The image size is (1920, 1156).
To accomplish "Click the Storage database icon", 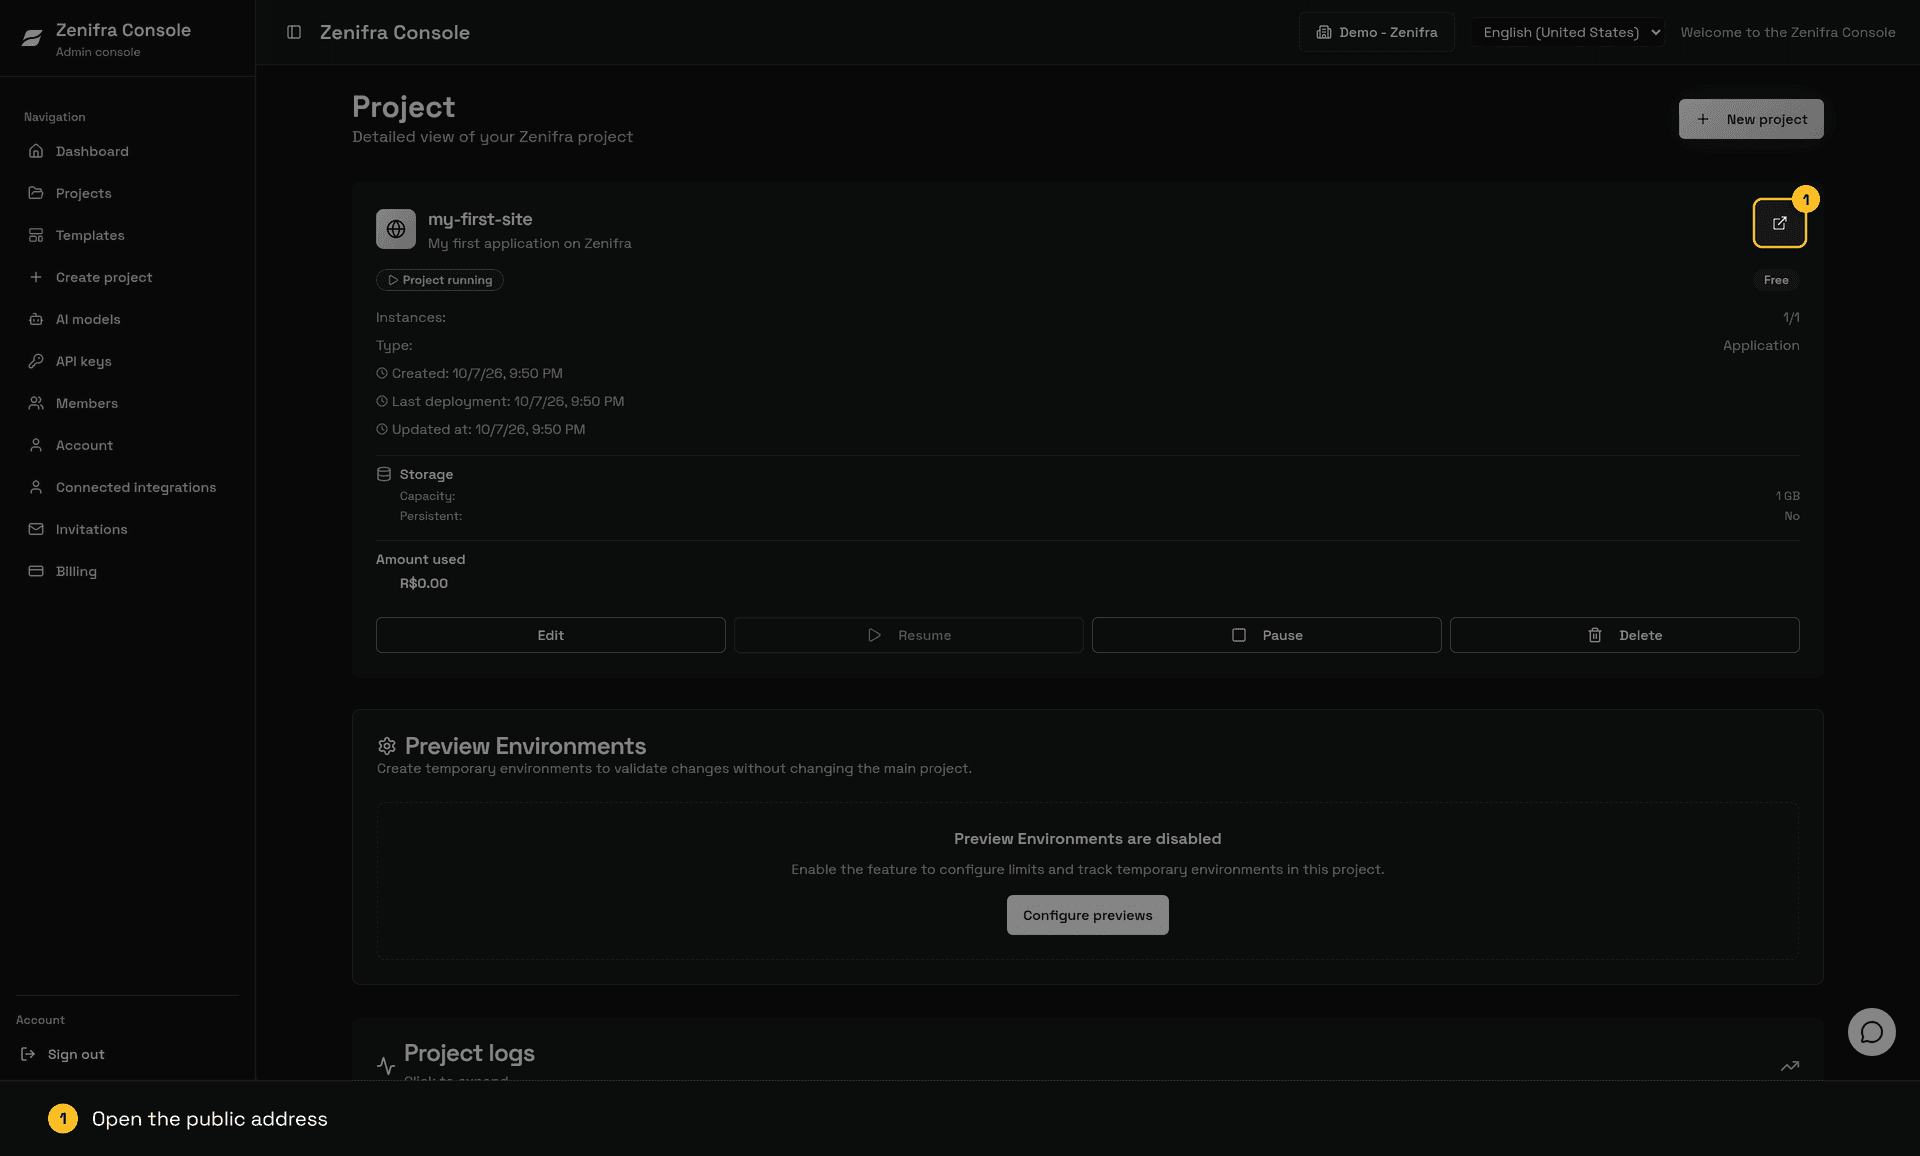I will (x=384, y=474).
